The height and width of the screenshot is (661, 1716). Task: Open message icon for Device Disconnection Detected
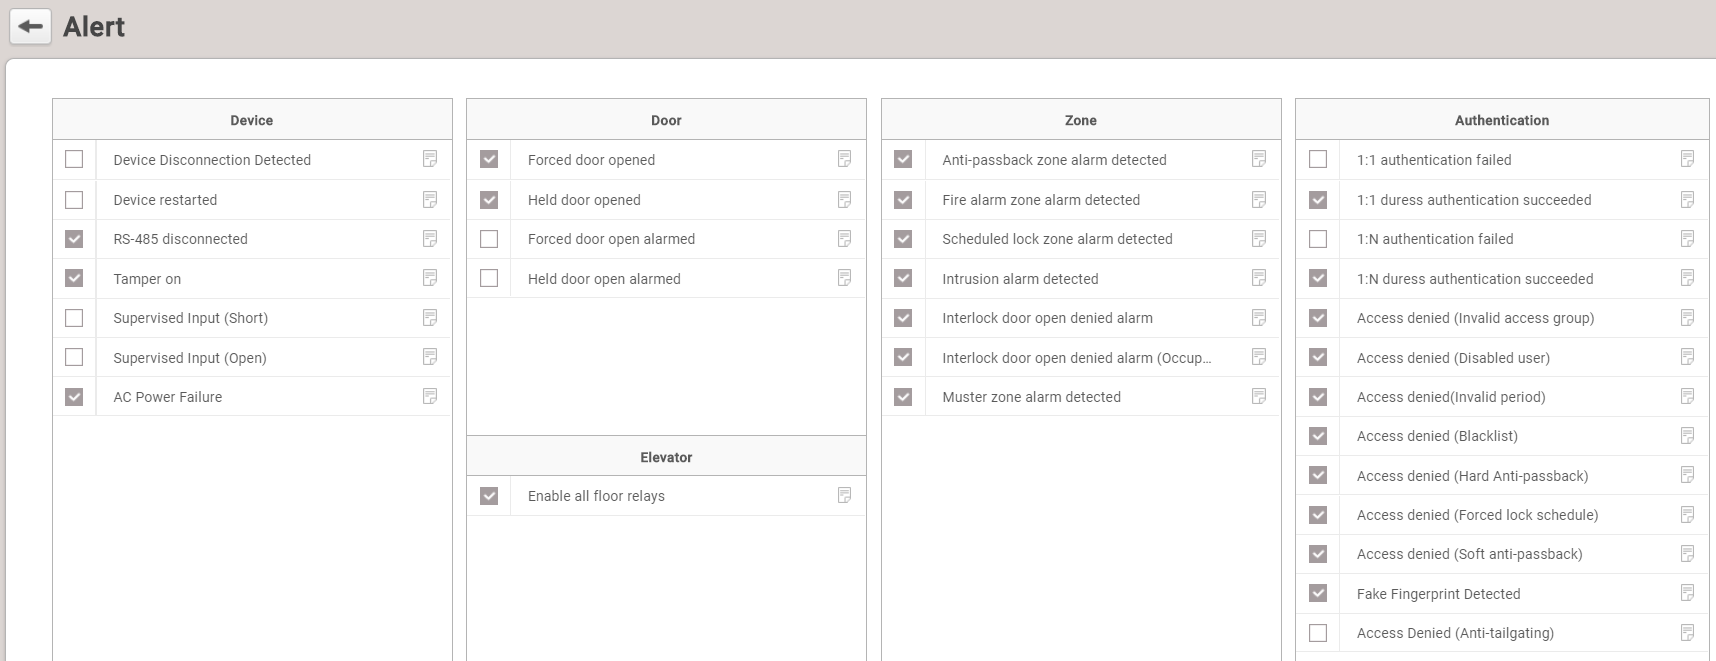point(430,159)
